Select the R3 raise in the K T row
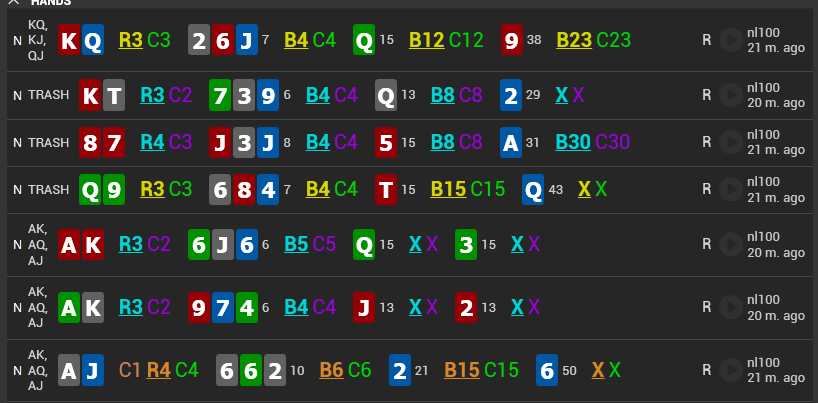Viewport: 818px width, 403px height. 152,94
